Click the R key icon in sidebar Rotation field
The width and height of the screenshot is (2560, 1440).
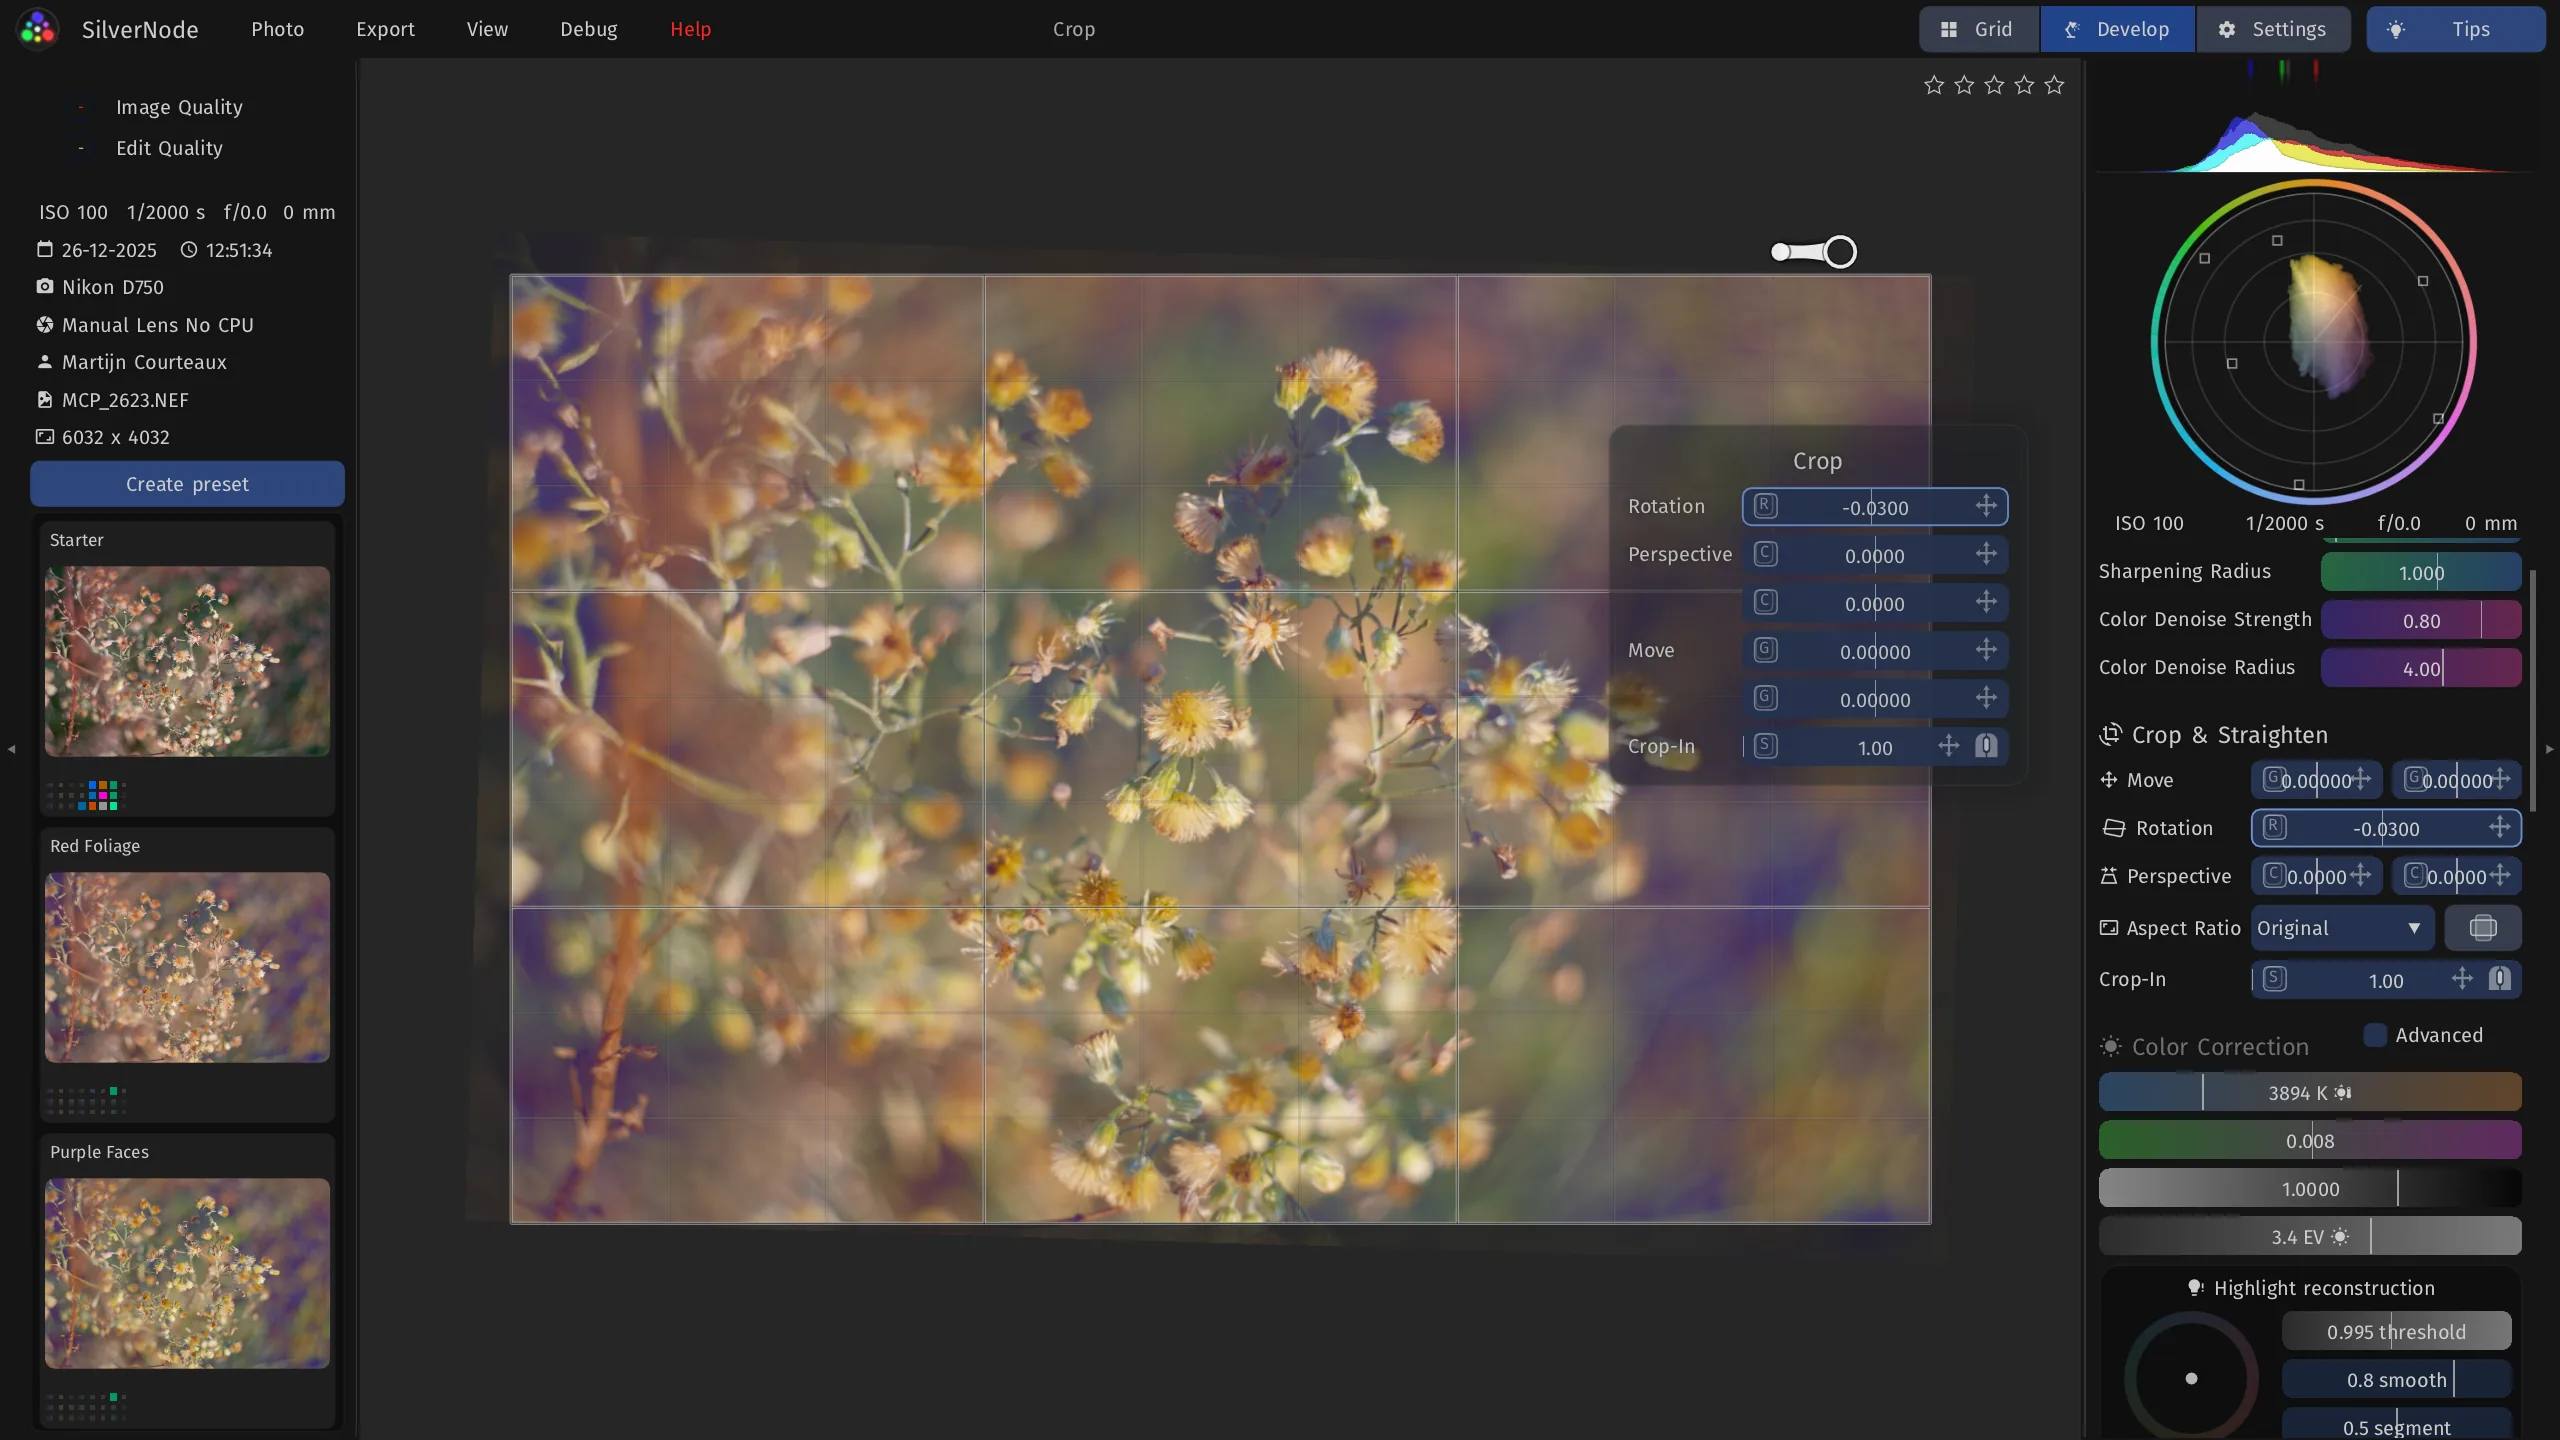tap(2275, 827)
